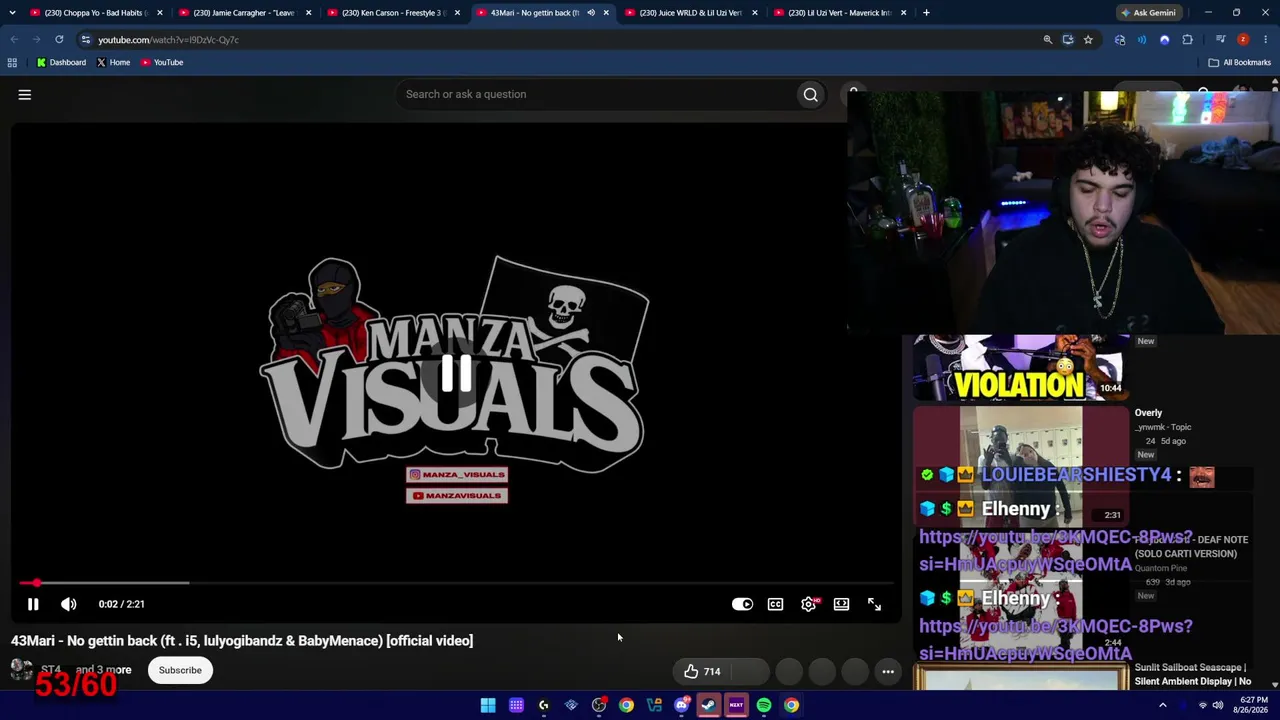Open the taskbar volume control
The image size is (1280, 720).
click(x=1218, y=705)
